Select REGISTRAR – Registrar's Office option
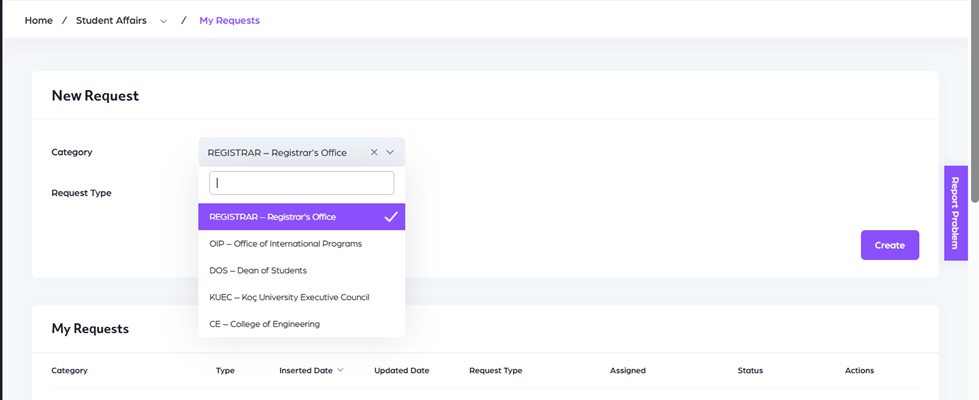Screen dimensions: 979x400 pos(273,216)
